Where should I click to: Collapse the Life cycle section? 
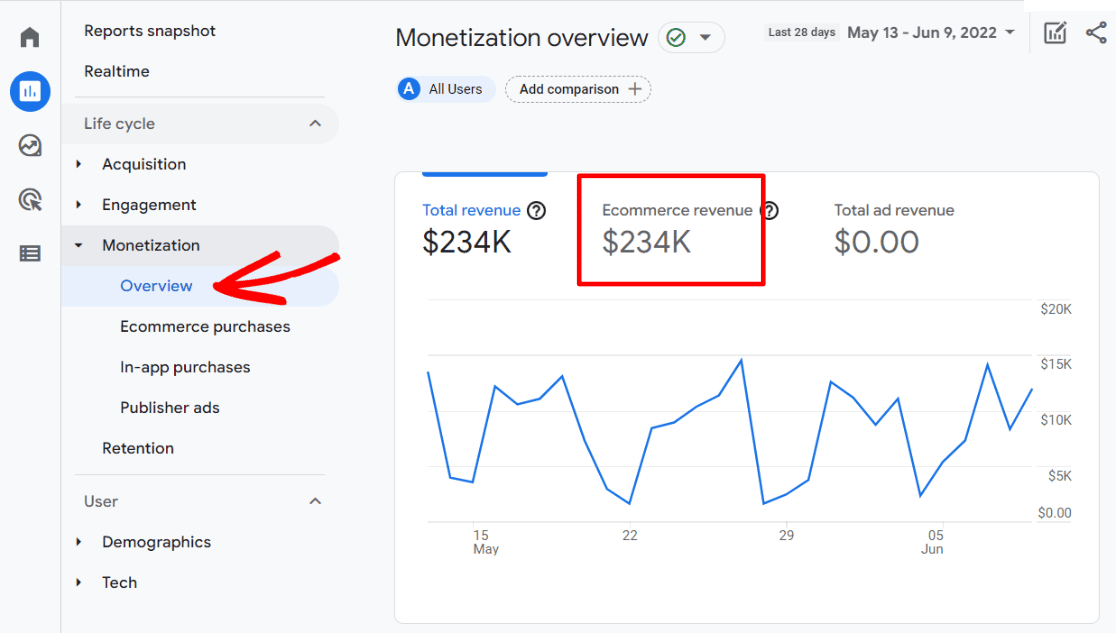coord(316,124)
